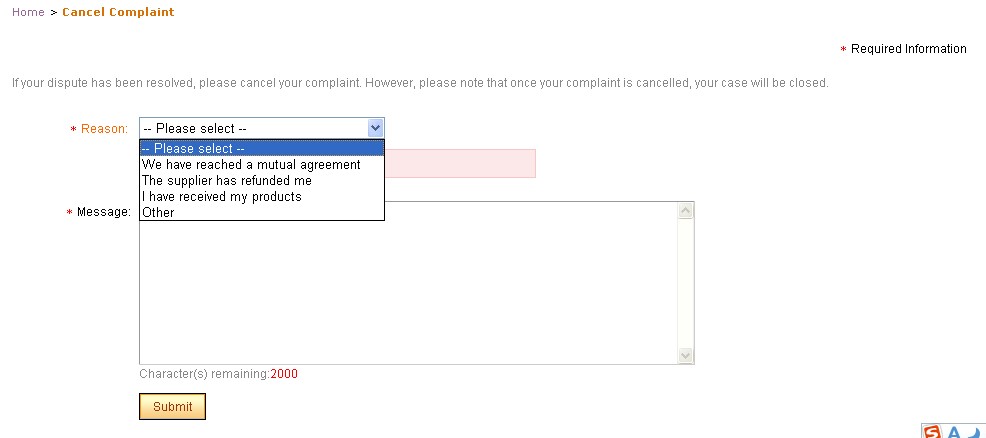Click the Reason field label
Viewport: 986px width, 438px height.
pos(104,129)
